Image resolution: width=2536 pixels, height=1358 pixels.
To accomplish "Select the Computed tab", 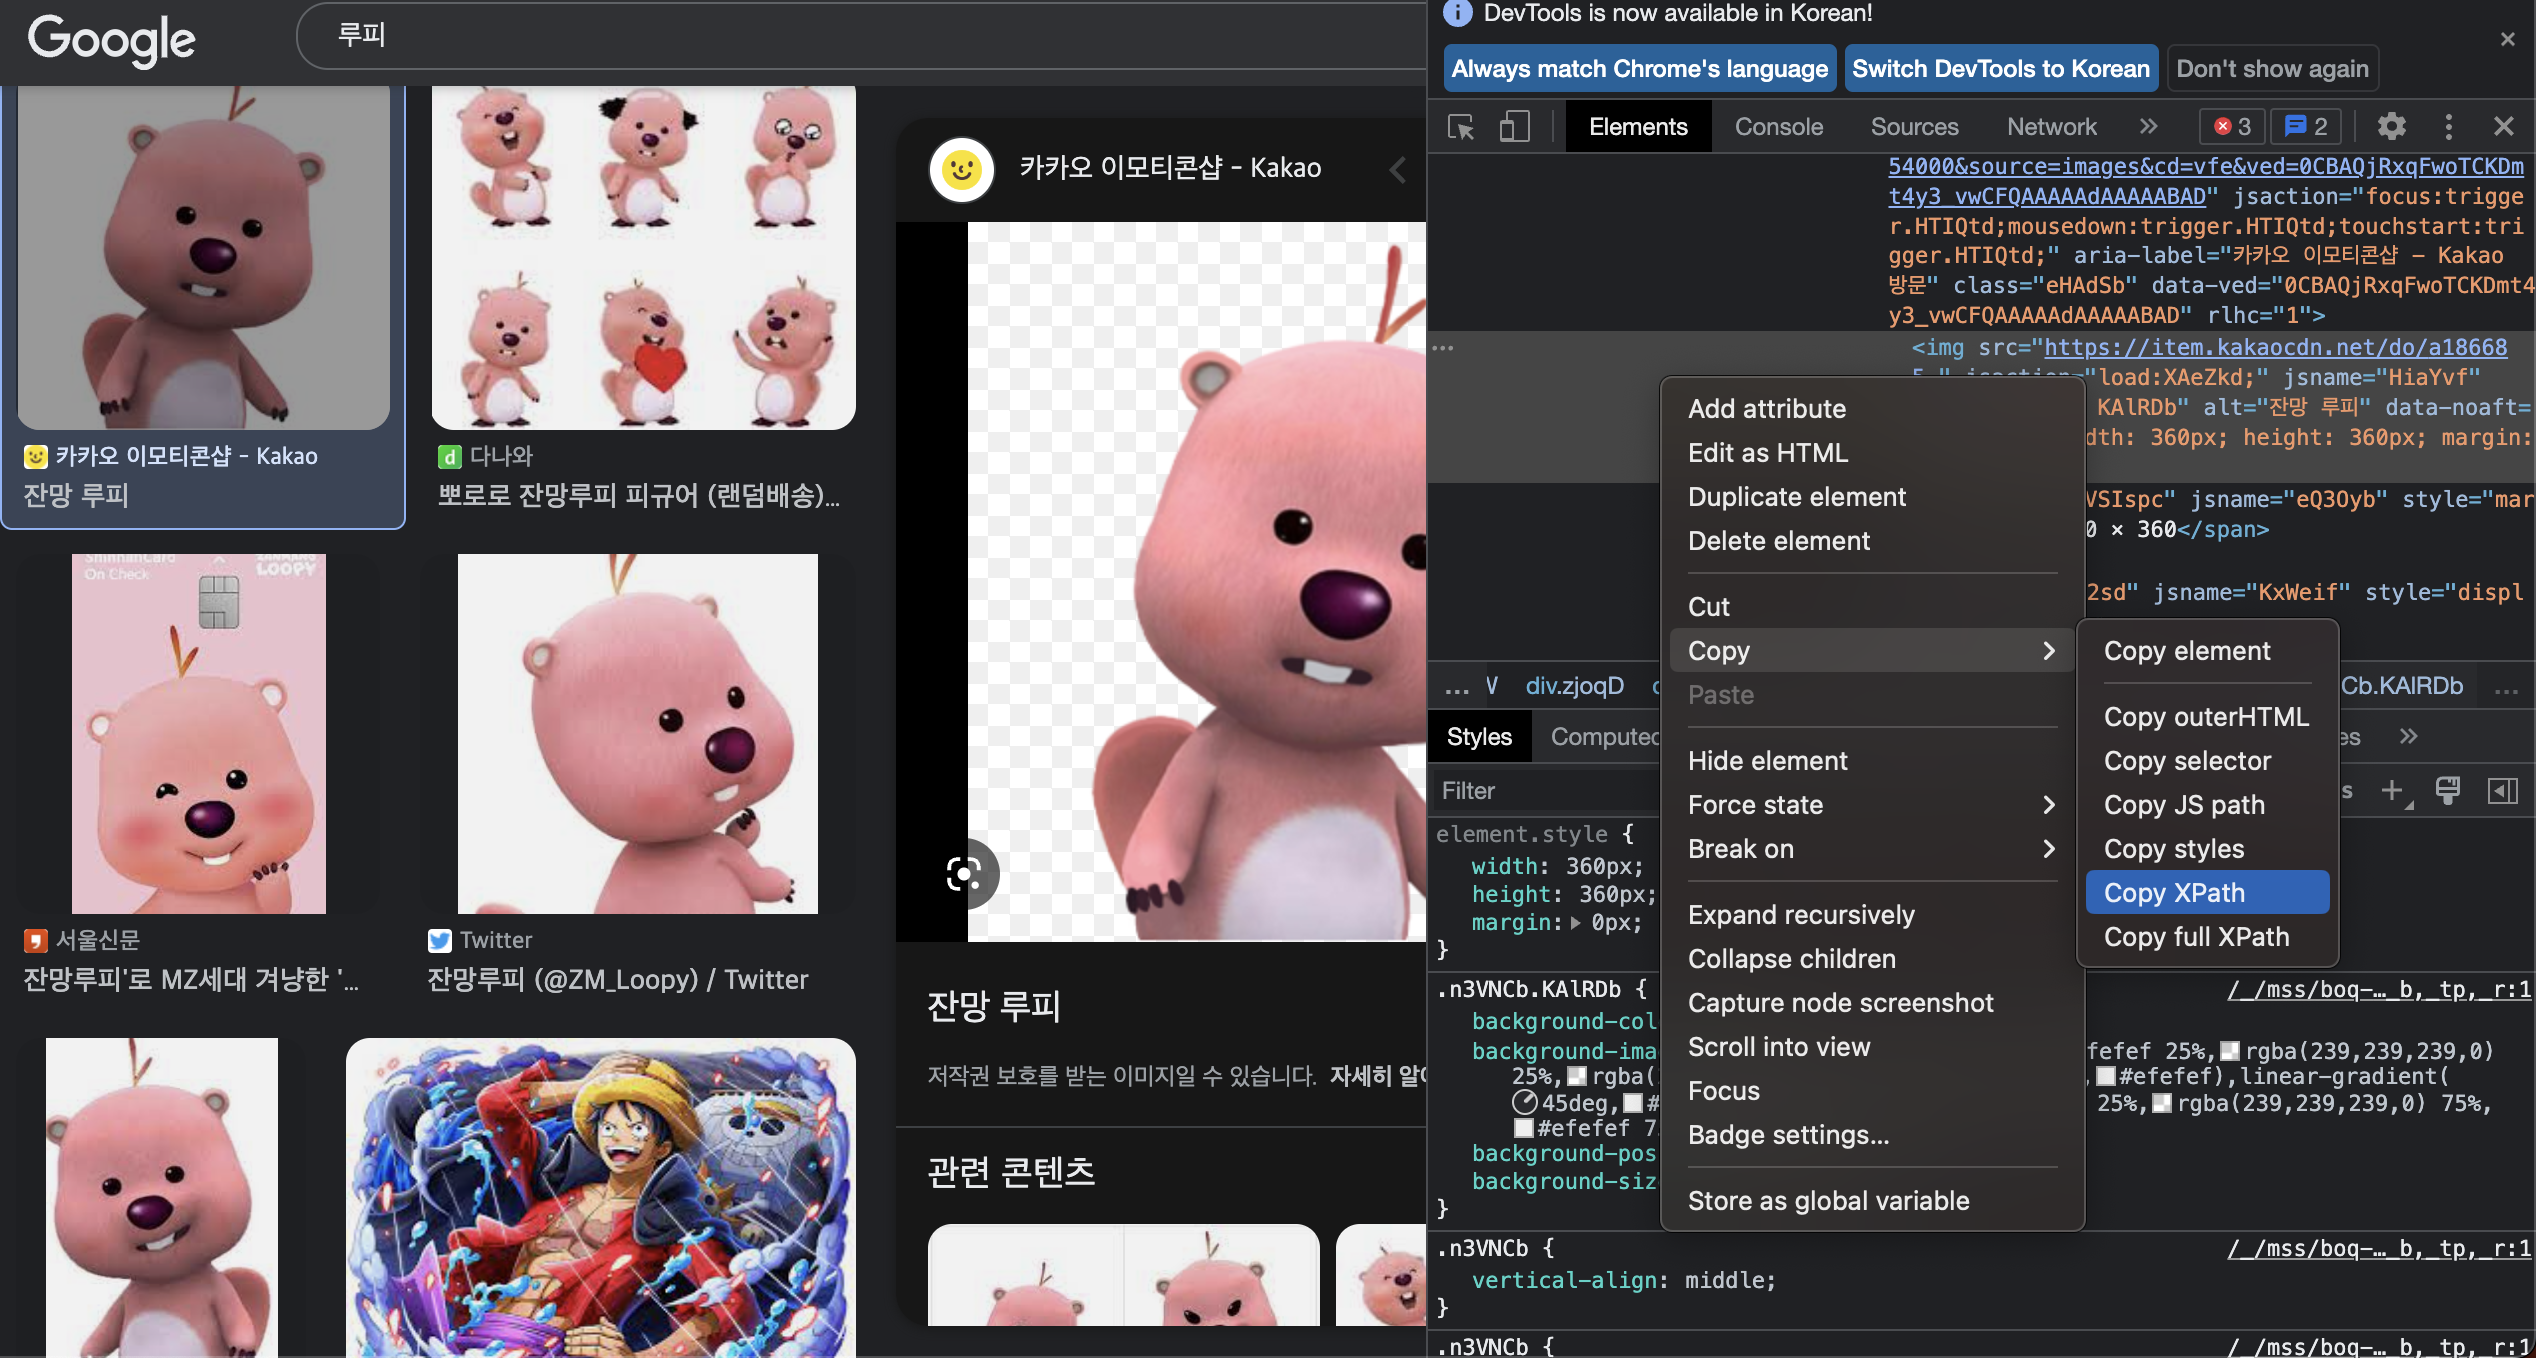I will [x=1603, y=737].
